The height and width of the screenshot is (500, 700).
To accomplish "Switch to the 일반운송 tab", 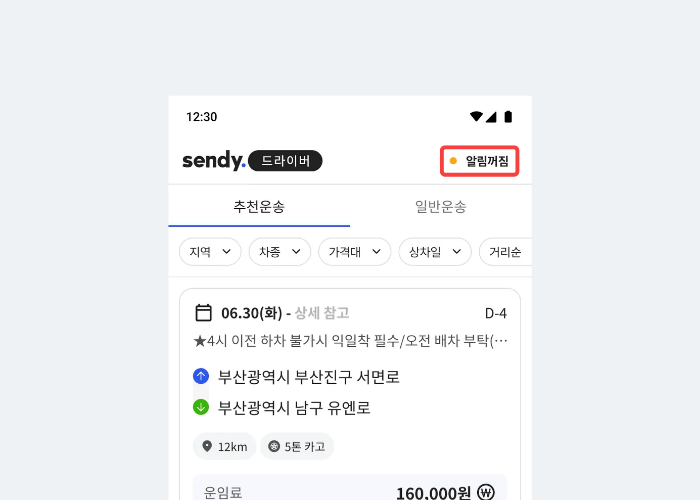I will [x=440, y=207].
